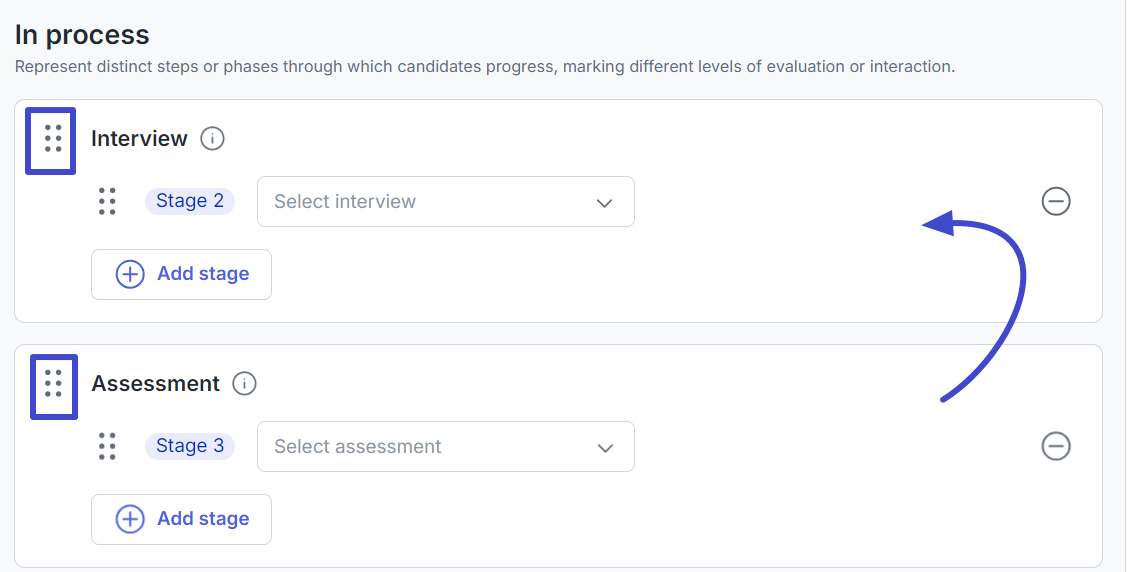
Task: Click the plus icon in Interview's Add stage
Action: coord(130,274)
